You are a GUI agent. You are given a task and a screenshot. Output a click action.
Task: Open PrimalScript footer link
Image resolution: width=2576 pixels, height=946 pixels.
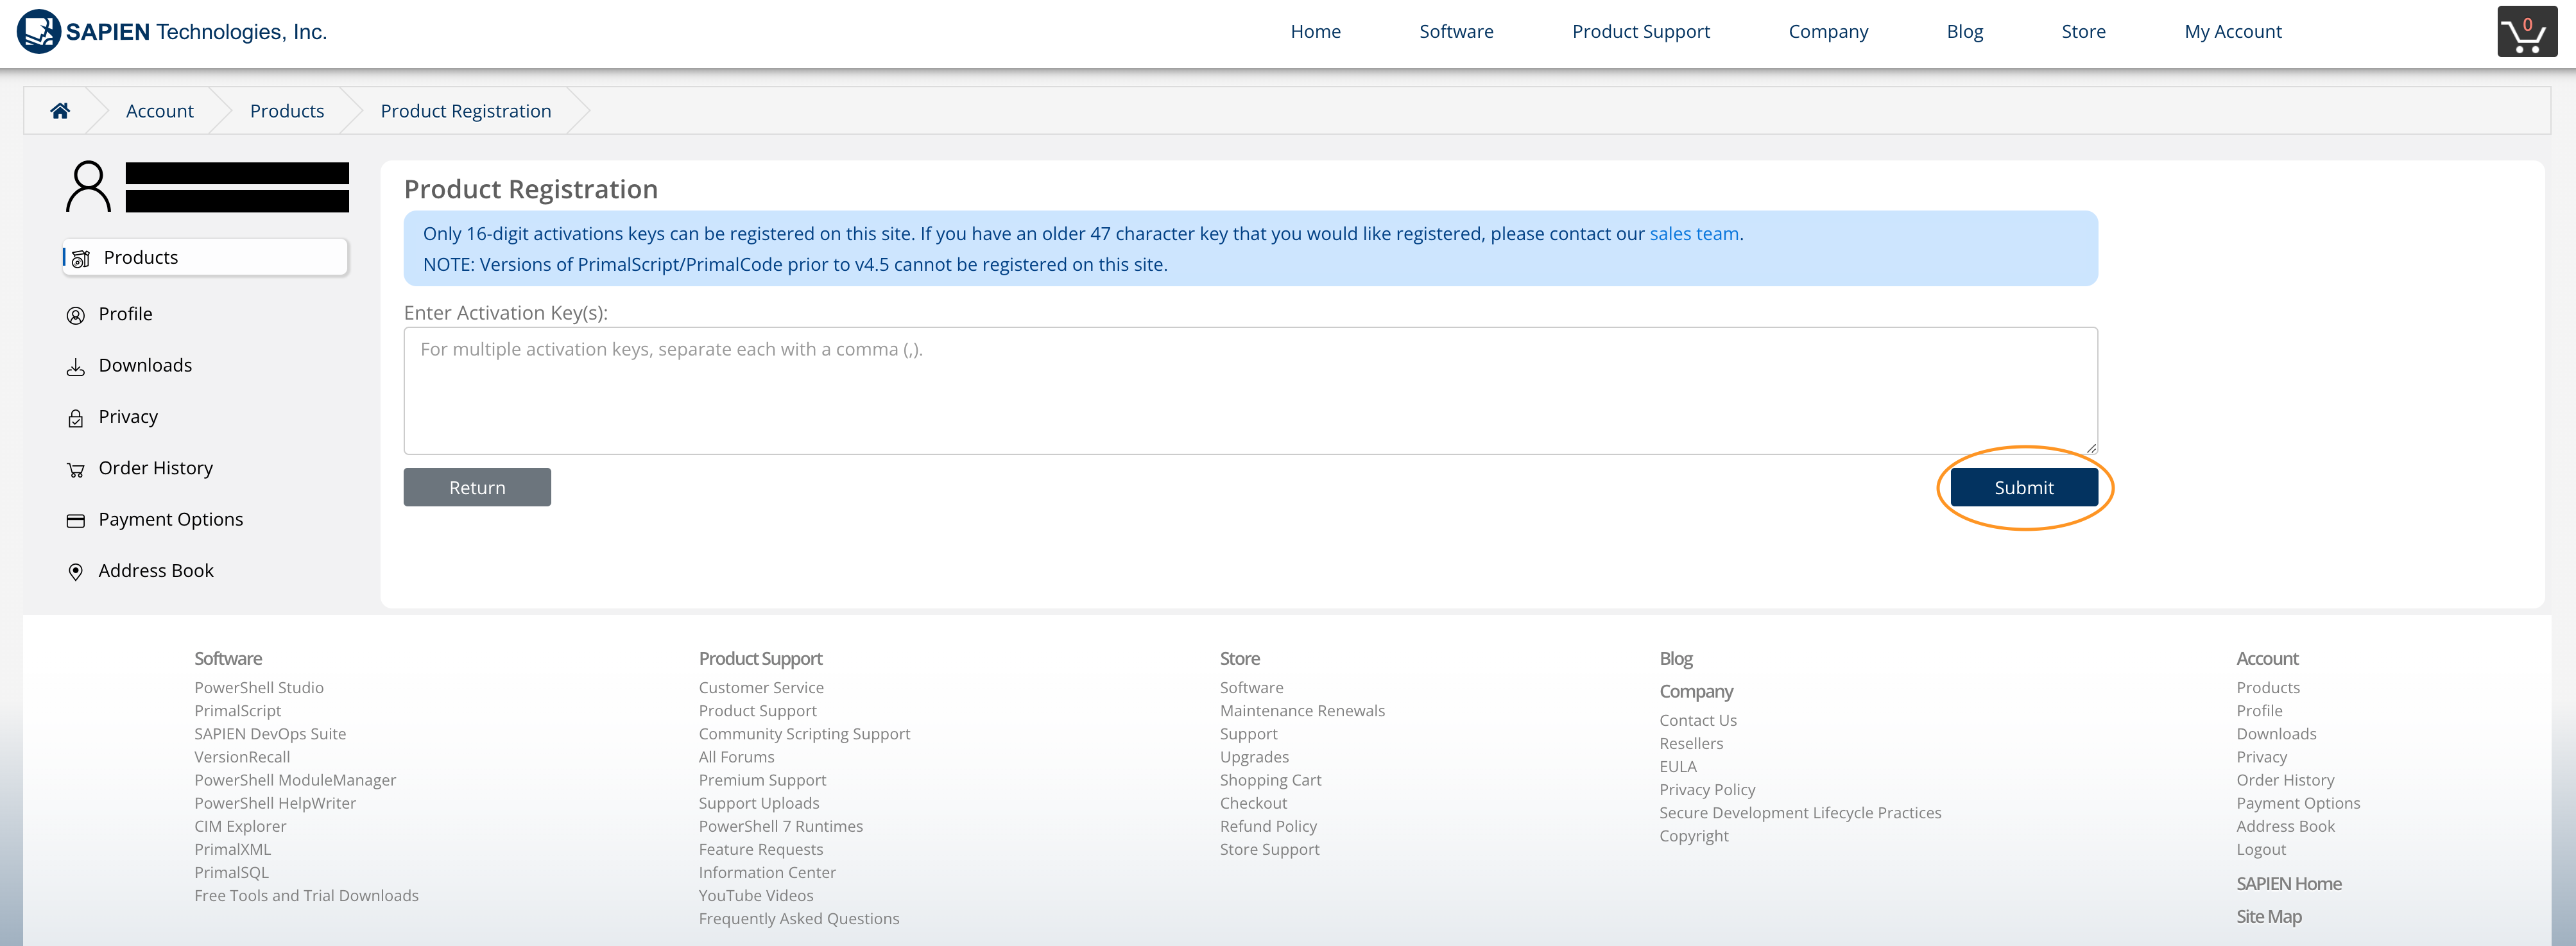click(237, 711)
